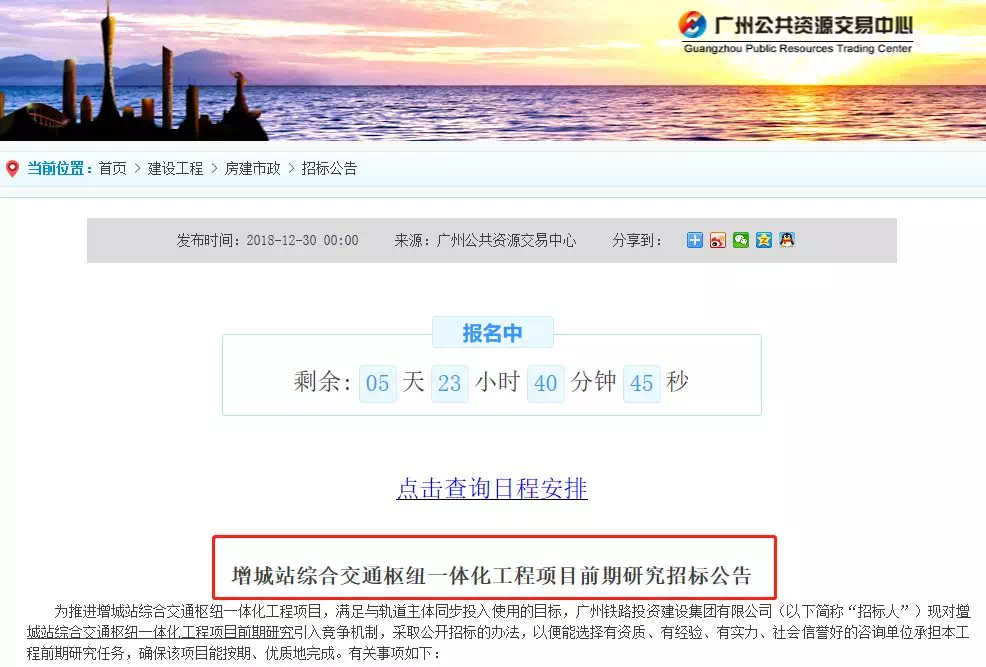
Task: Click the red location pin icon
Action: [x=12, y=168]
